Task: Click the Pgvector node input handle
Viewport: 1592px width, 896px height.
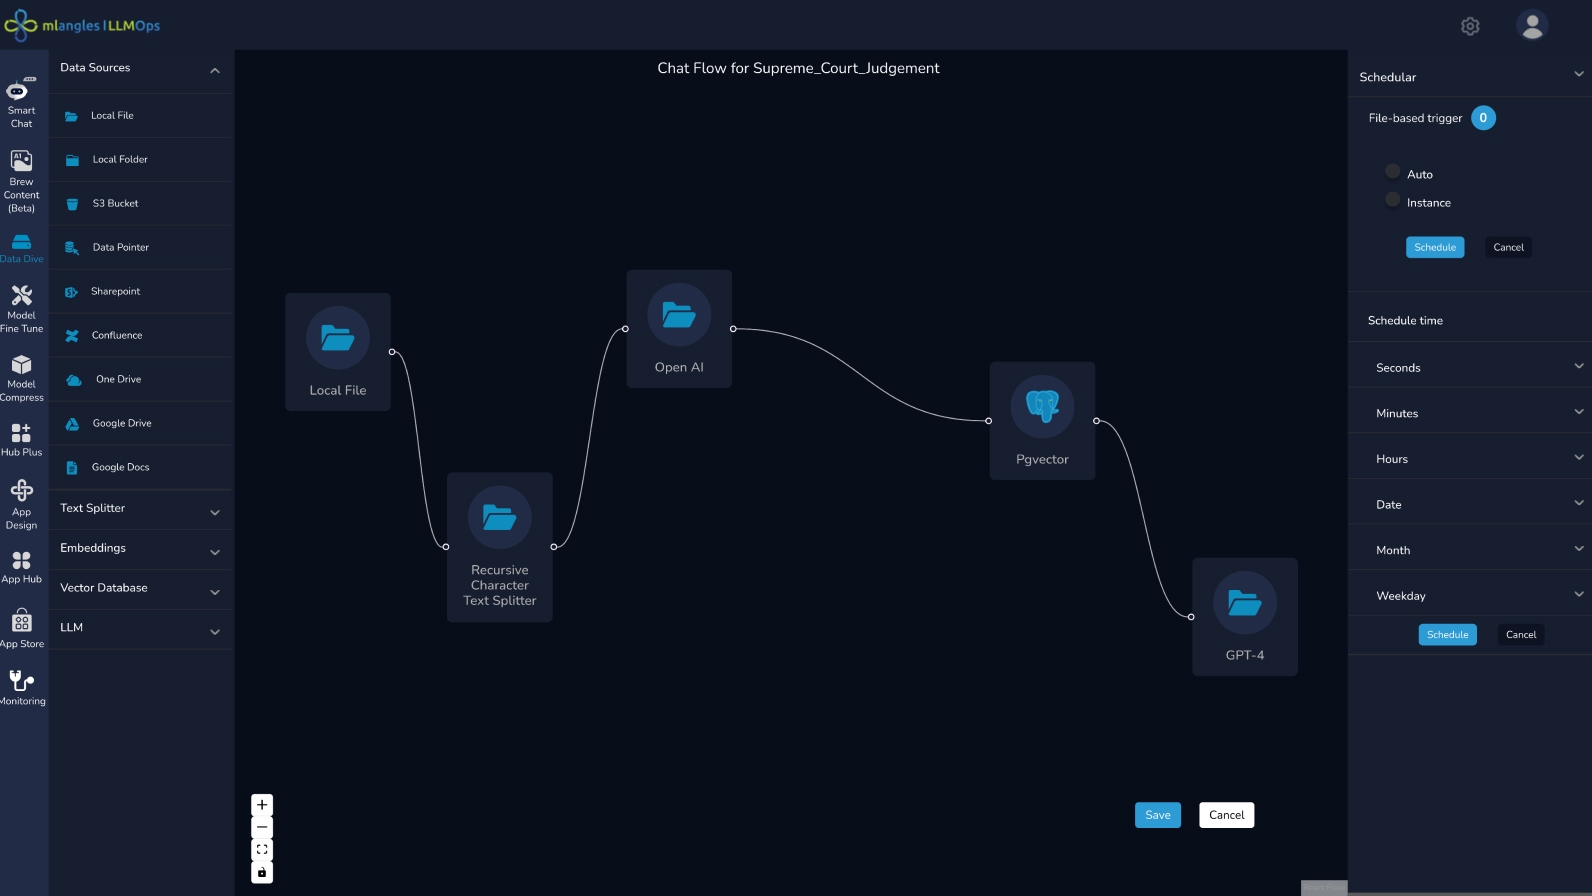Action: click(989, 421)
